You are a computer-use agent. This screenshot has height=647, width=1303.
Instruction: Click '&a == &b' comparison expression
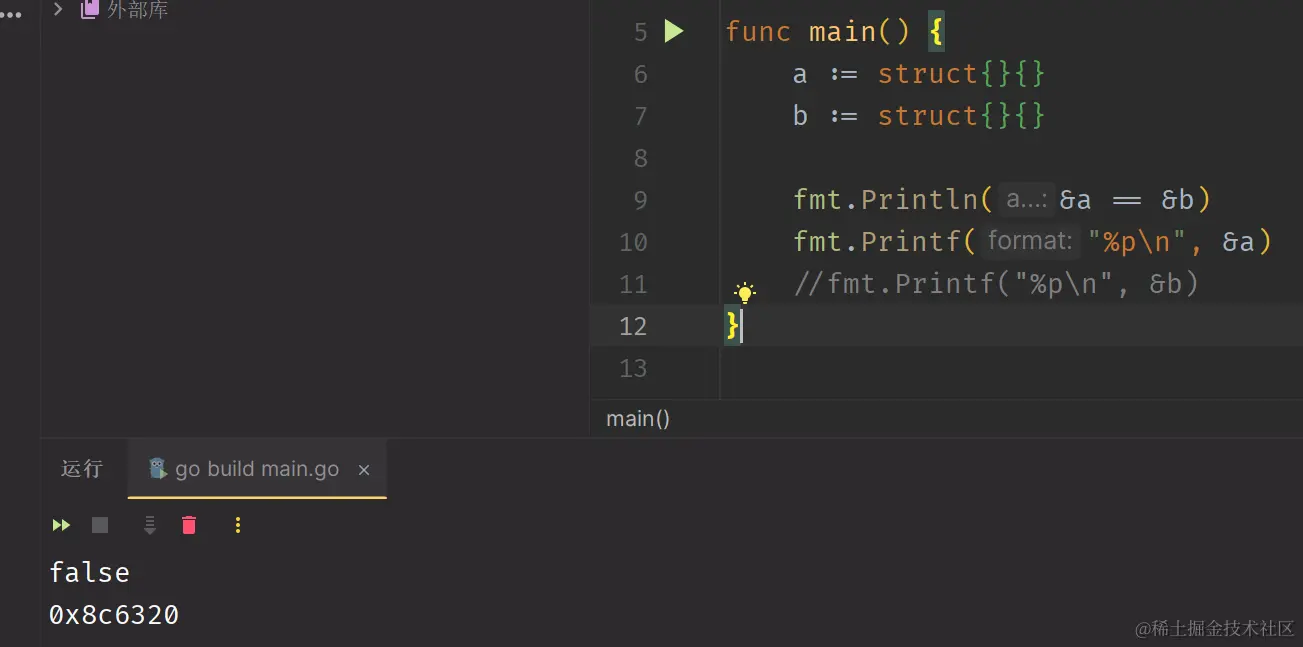pos(1127,200)
